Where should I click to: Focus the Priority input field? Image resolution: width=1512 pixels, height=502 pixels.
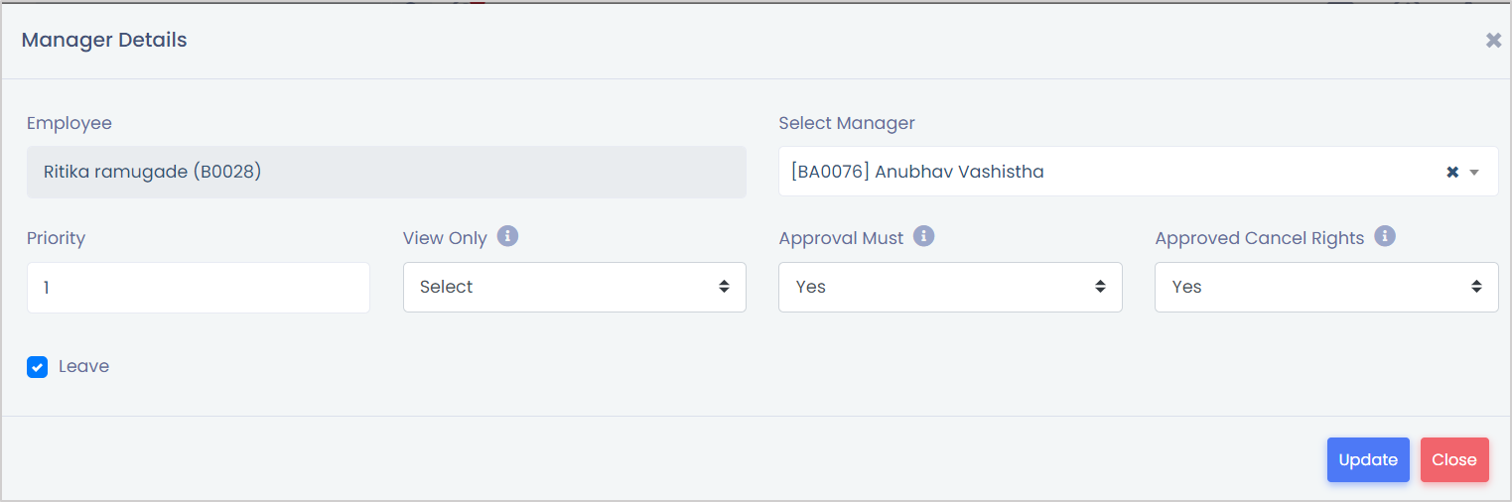pos(198,287)
